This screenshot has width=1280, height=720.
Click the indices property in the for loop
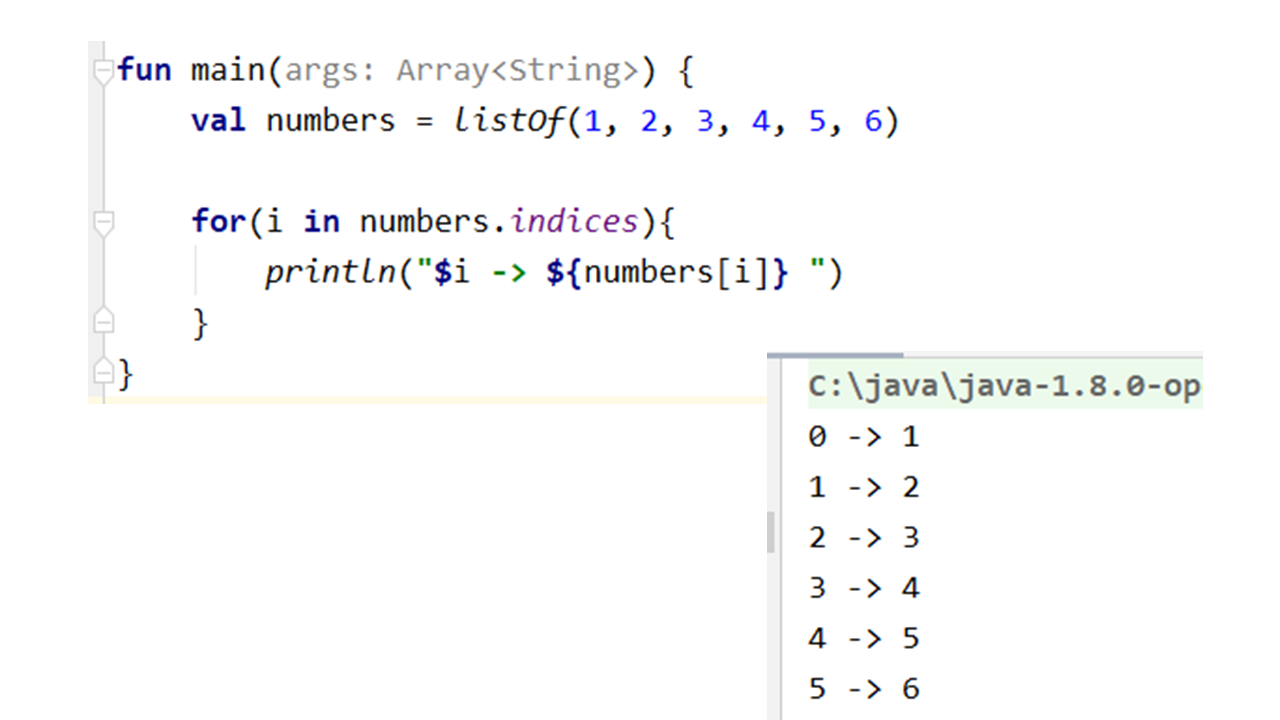coord(574,222)
